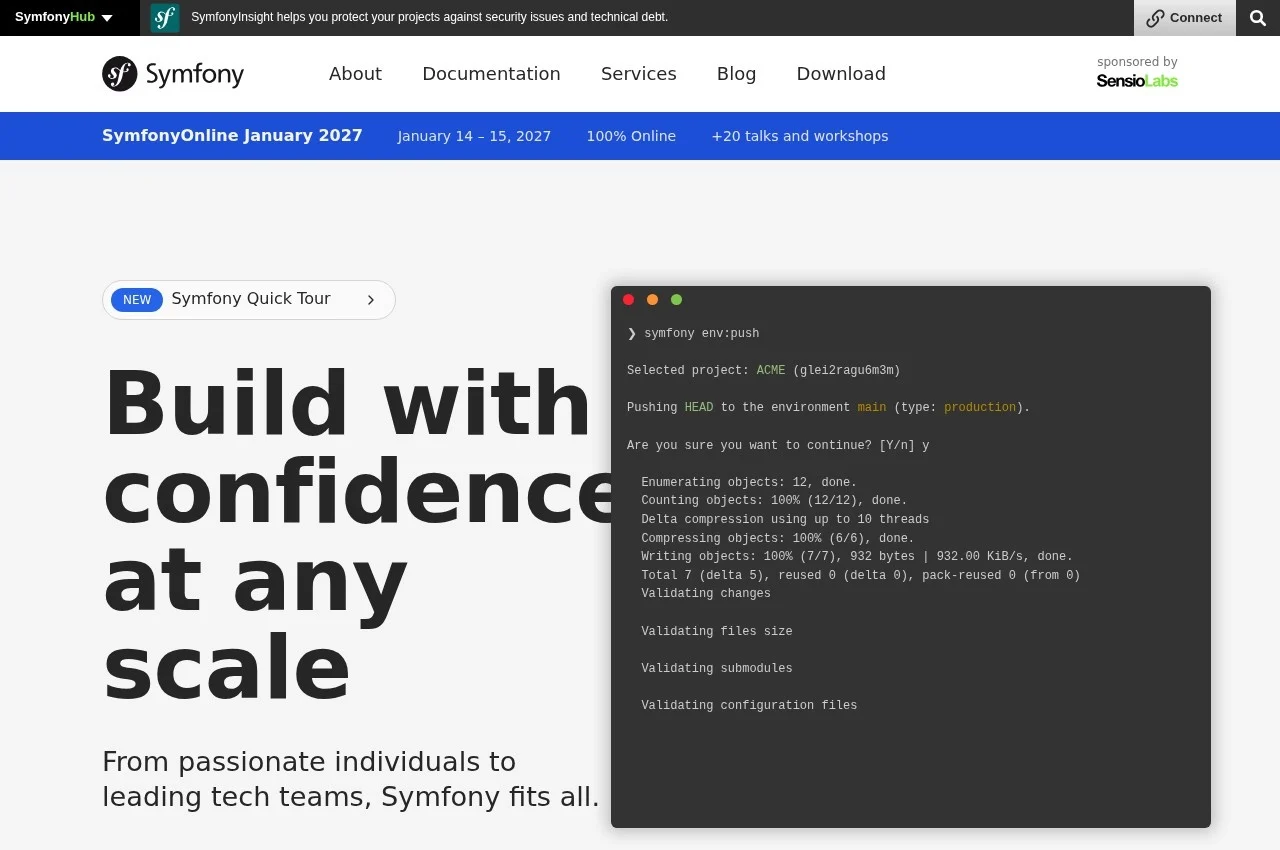The height and width of the screenshot is (850, 1280).
Task: Click the 'Pushing HEAD to the environment' line
Action: click(x=828, y=408)
